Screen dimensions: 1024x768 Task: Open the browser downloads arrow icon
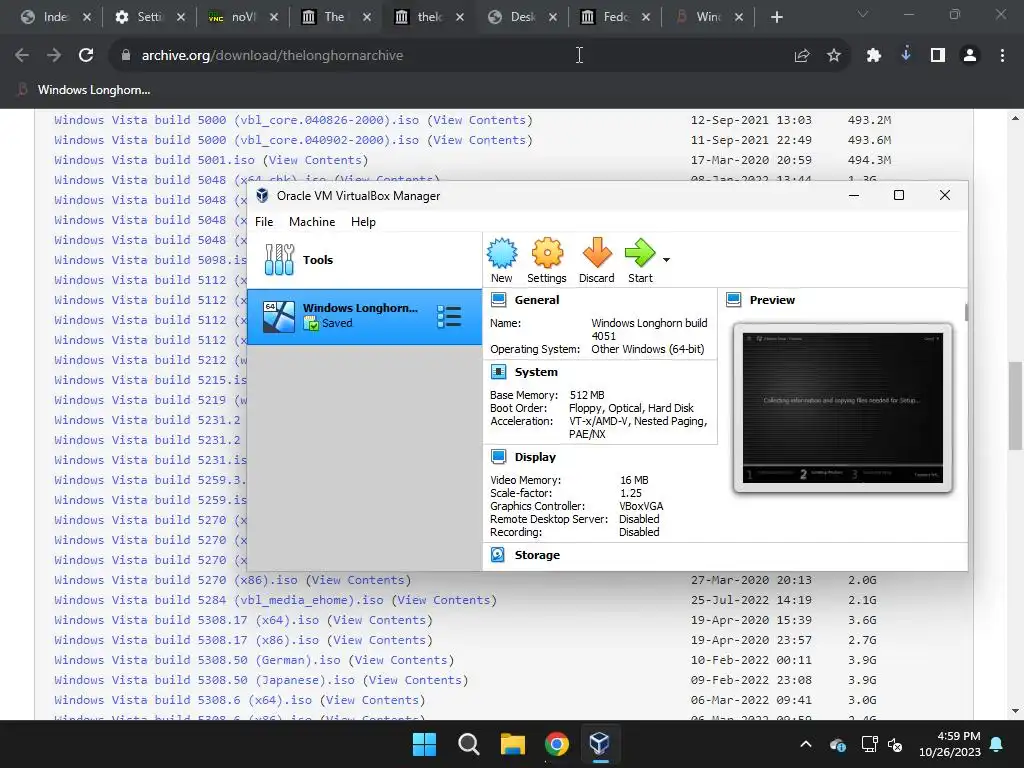[906, 54]
